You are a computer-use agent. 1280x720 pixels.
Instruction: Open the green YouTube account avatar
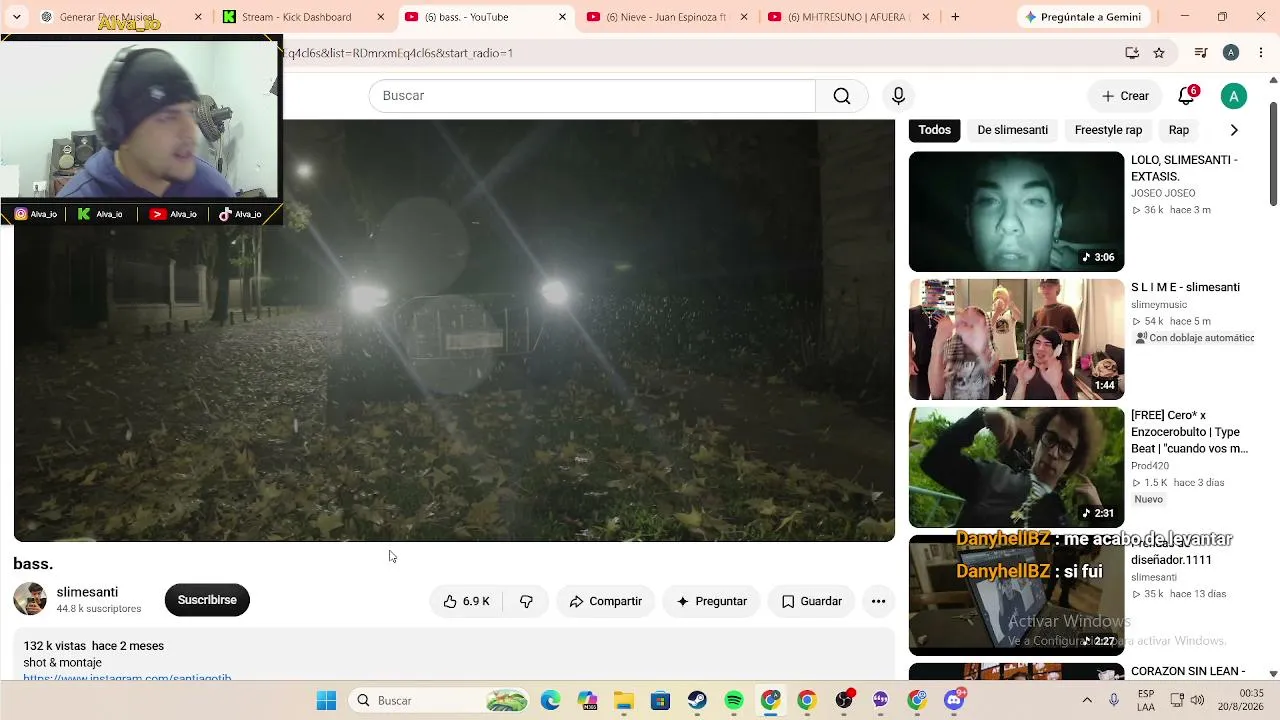point(1234,96)
